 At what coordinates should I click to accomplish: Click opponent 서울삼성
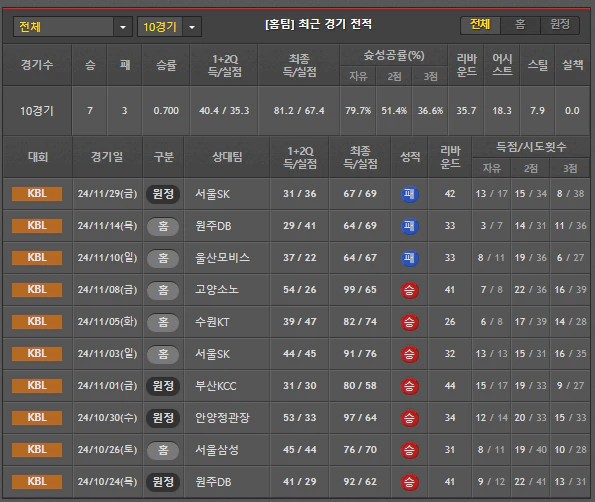(x=217, y=450)
